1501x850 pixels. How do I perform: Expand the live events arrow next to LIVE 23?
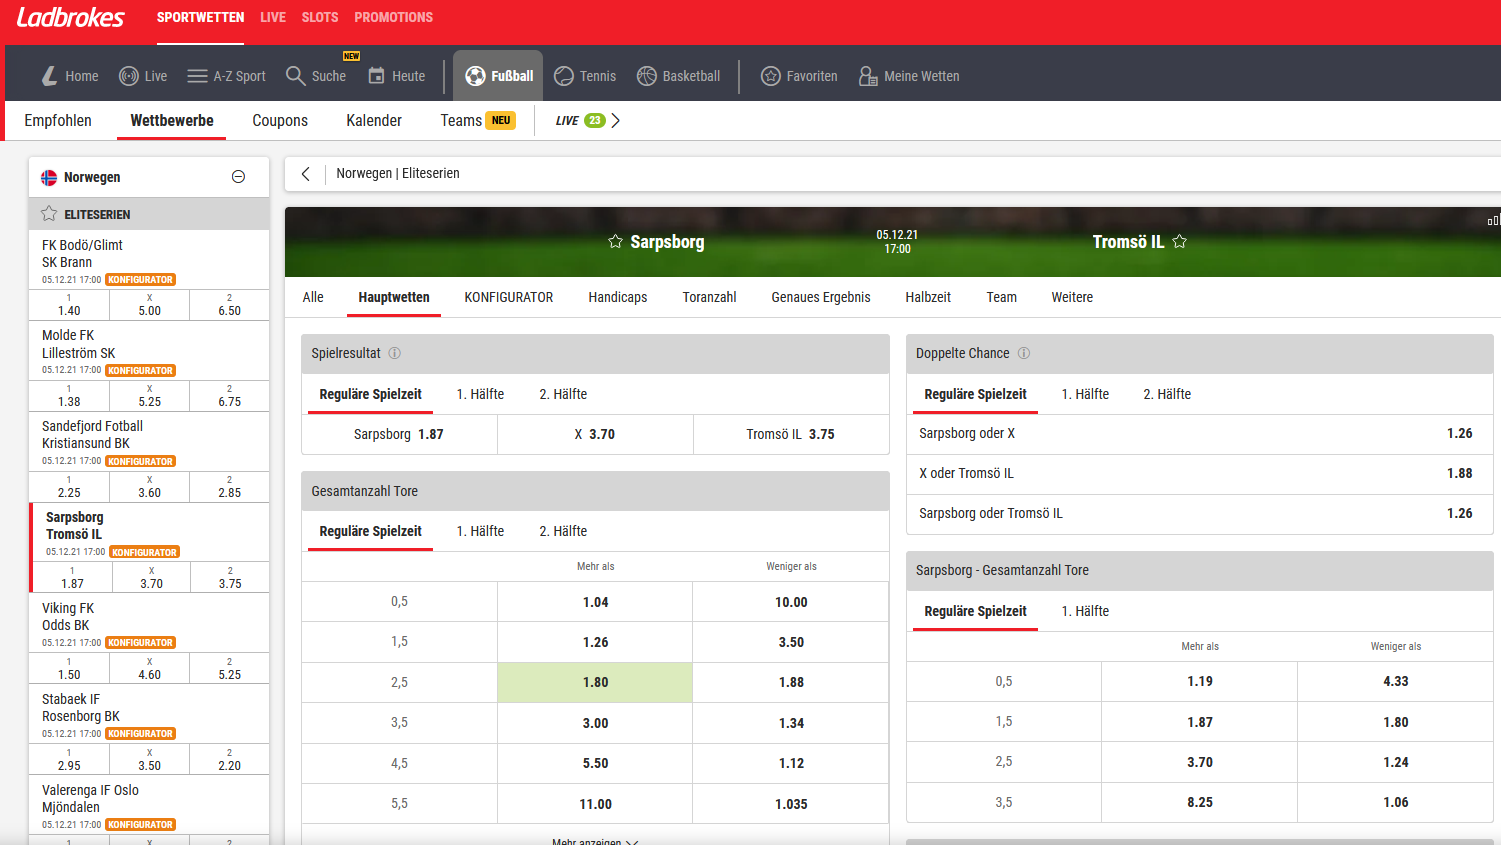pyautogui.click(x=616, y=120)
